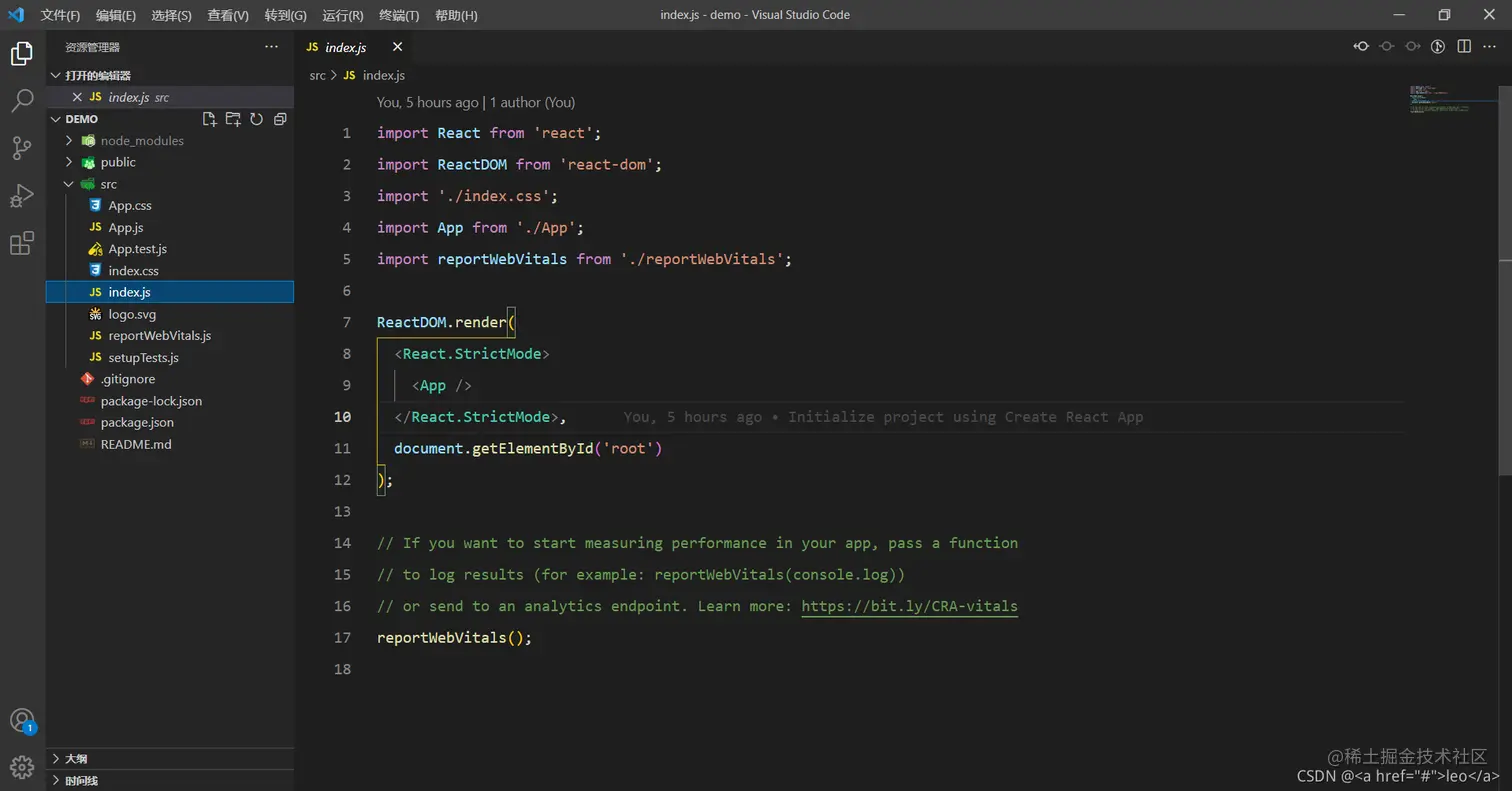Open the Source Control view
Image resolution: width=1512 pixels, height=791 pixels.
click(x=22, y=148)
